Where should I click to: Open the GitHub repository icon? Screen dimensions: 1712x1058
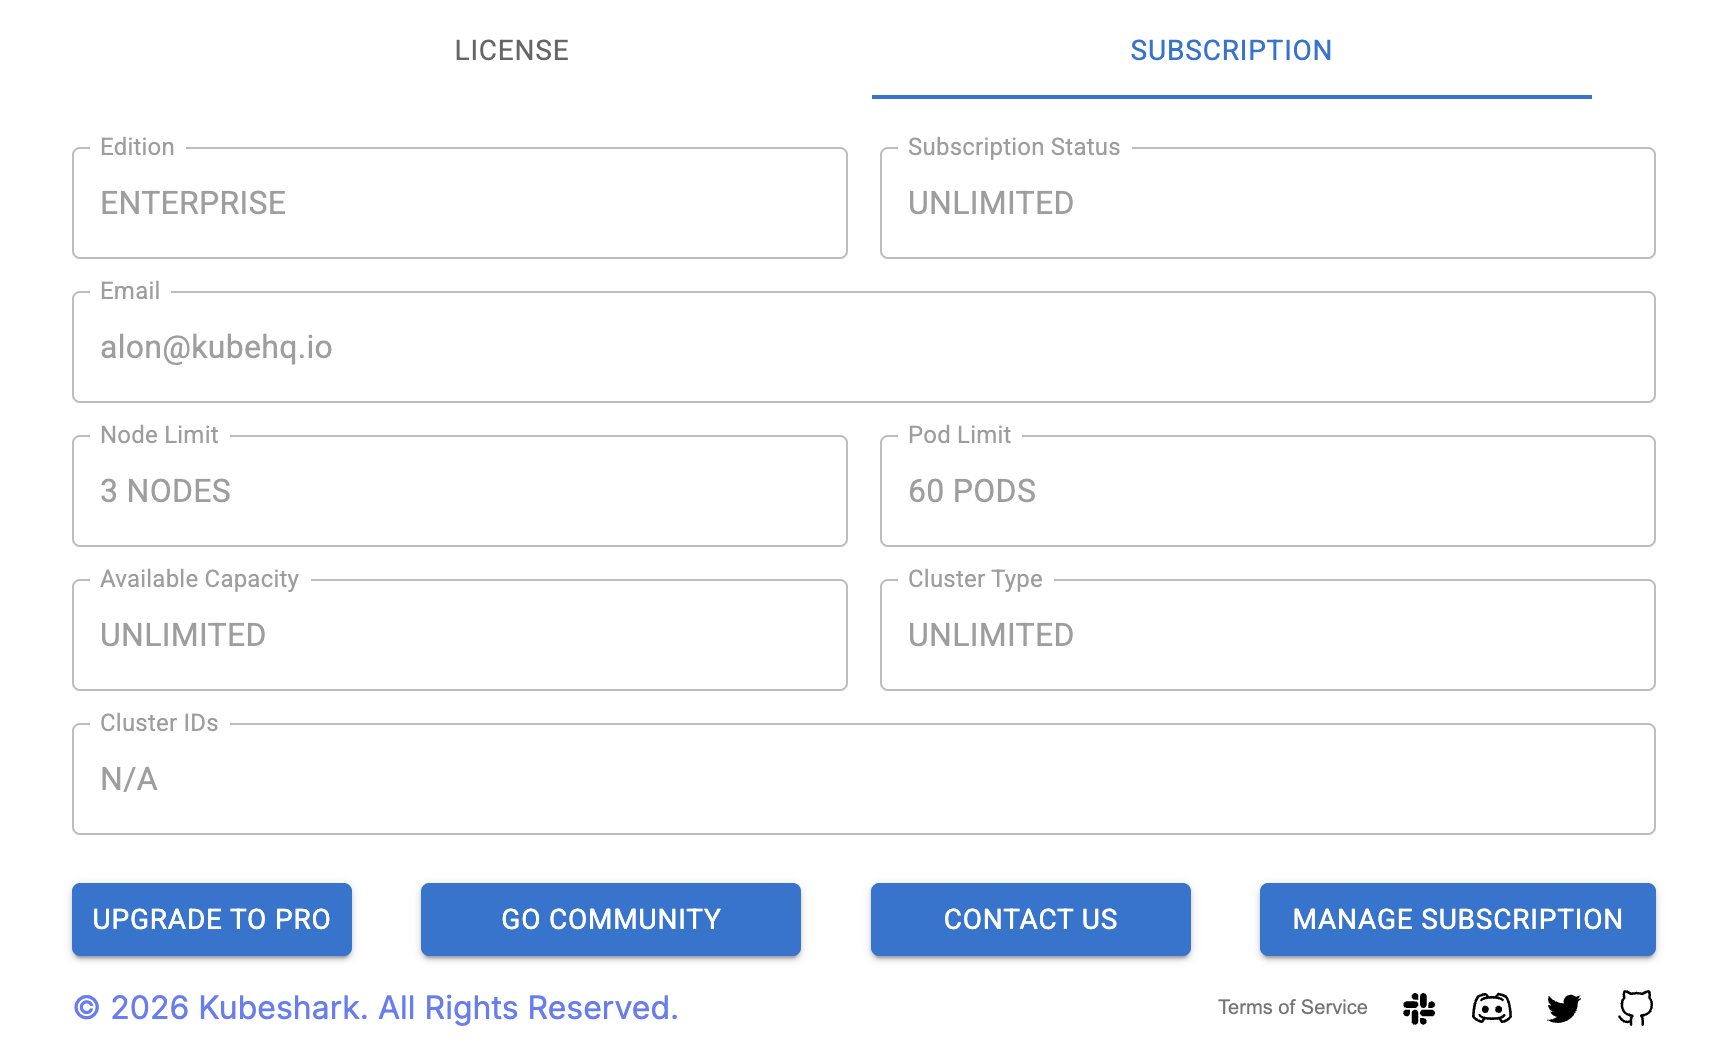point(1636,1008)
